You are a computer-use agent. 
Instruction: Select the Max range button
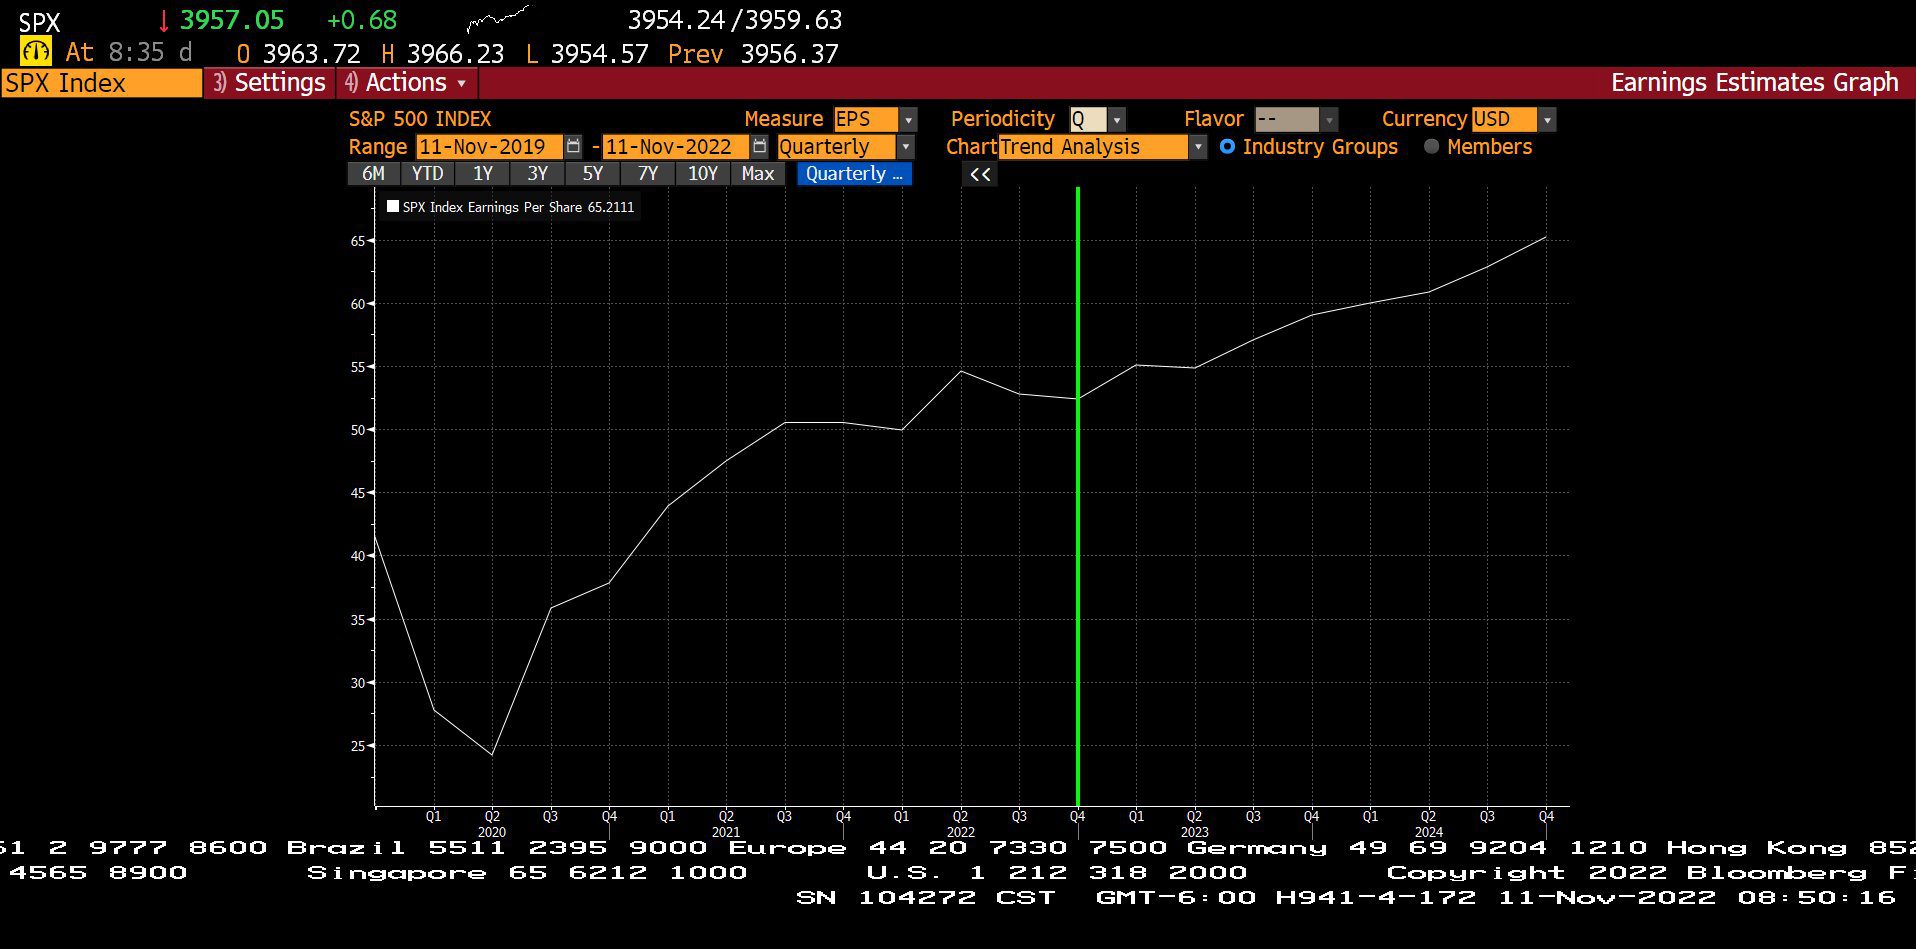pos(758,174)
